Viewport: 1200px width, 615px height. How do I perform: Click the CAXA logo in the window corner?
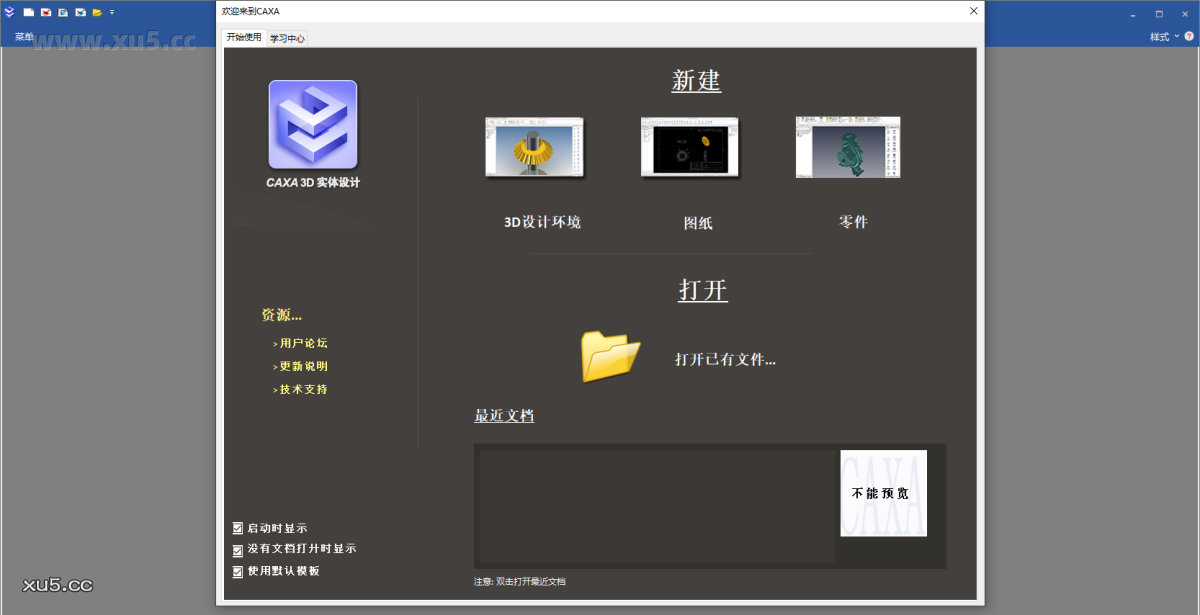tap(10, 12)
